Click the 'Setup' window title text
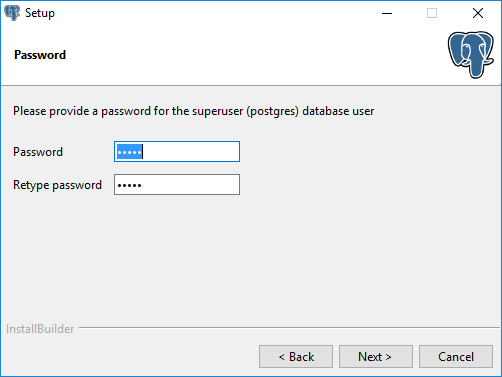 tap(40, 13)
